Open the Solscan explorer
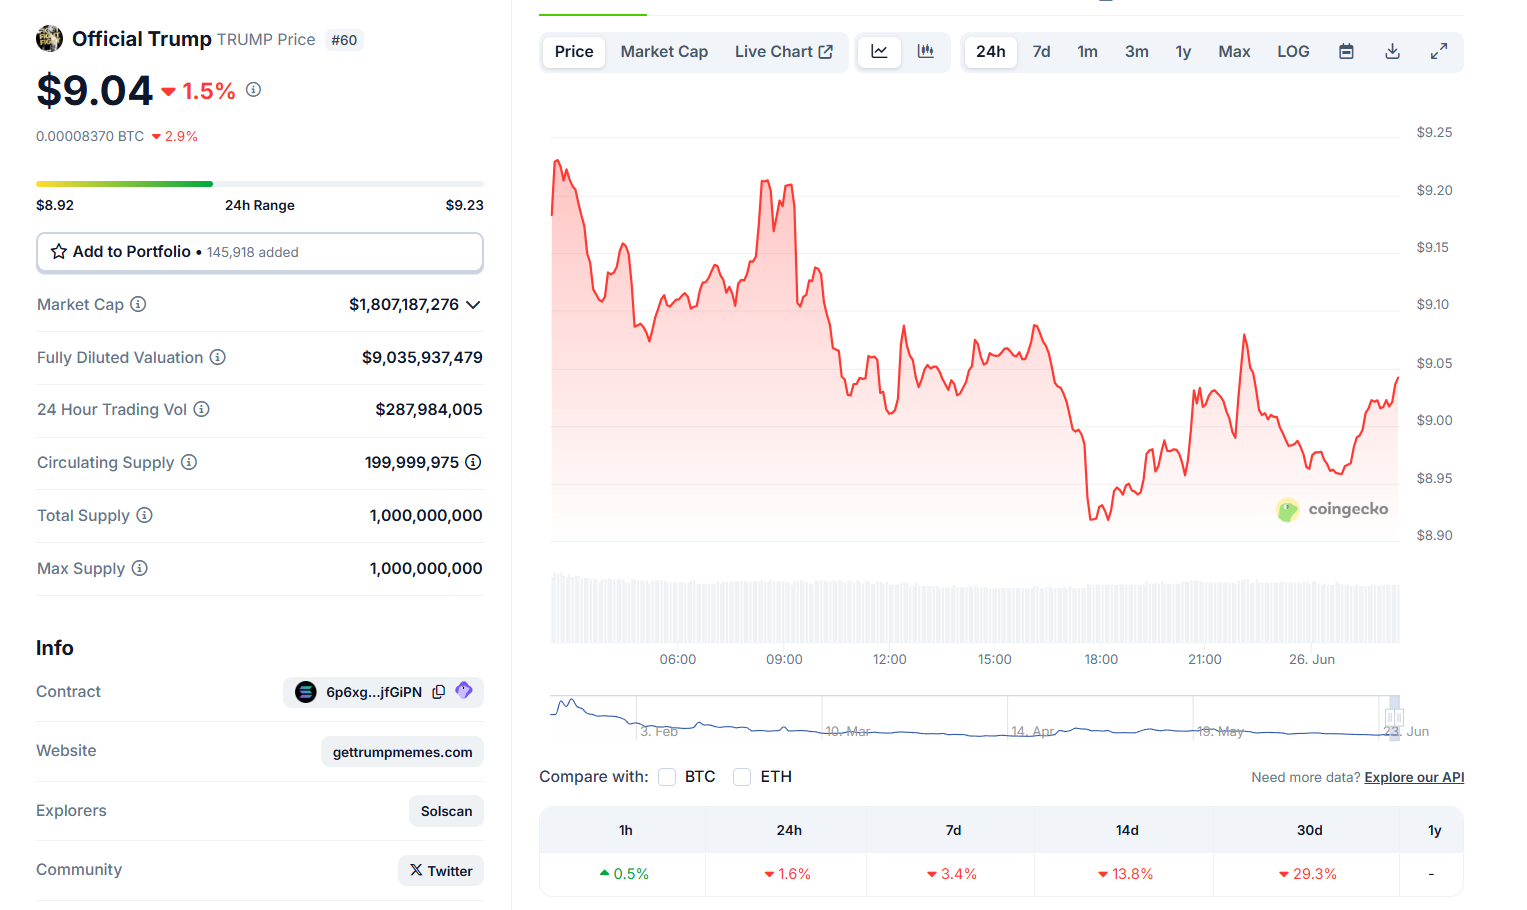This screenshot has width=1527, height=910. tap(446, 811)
